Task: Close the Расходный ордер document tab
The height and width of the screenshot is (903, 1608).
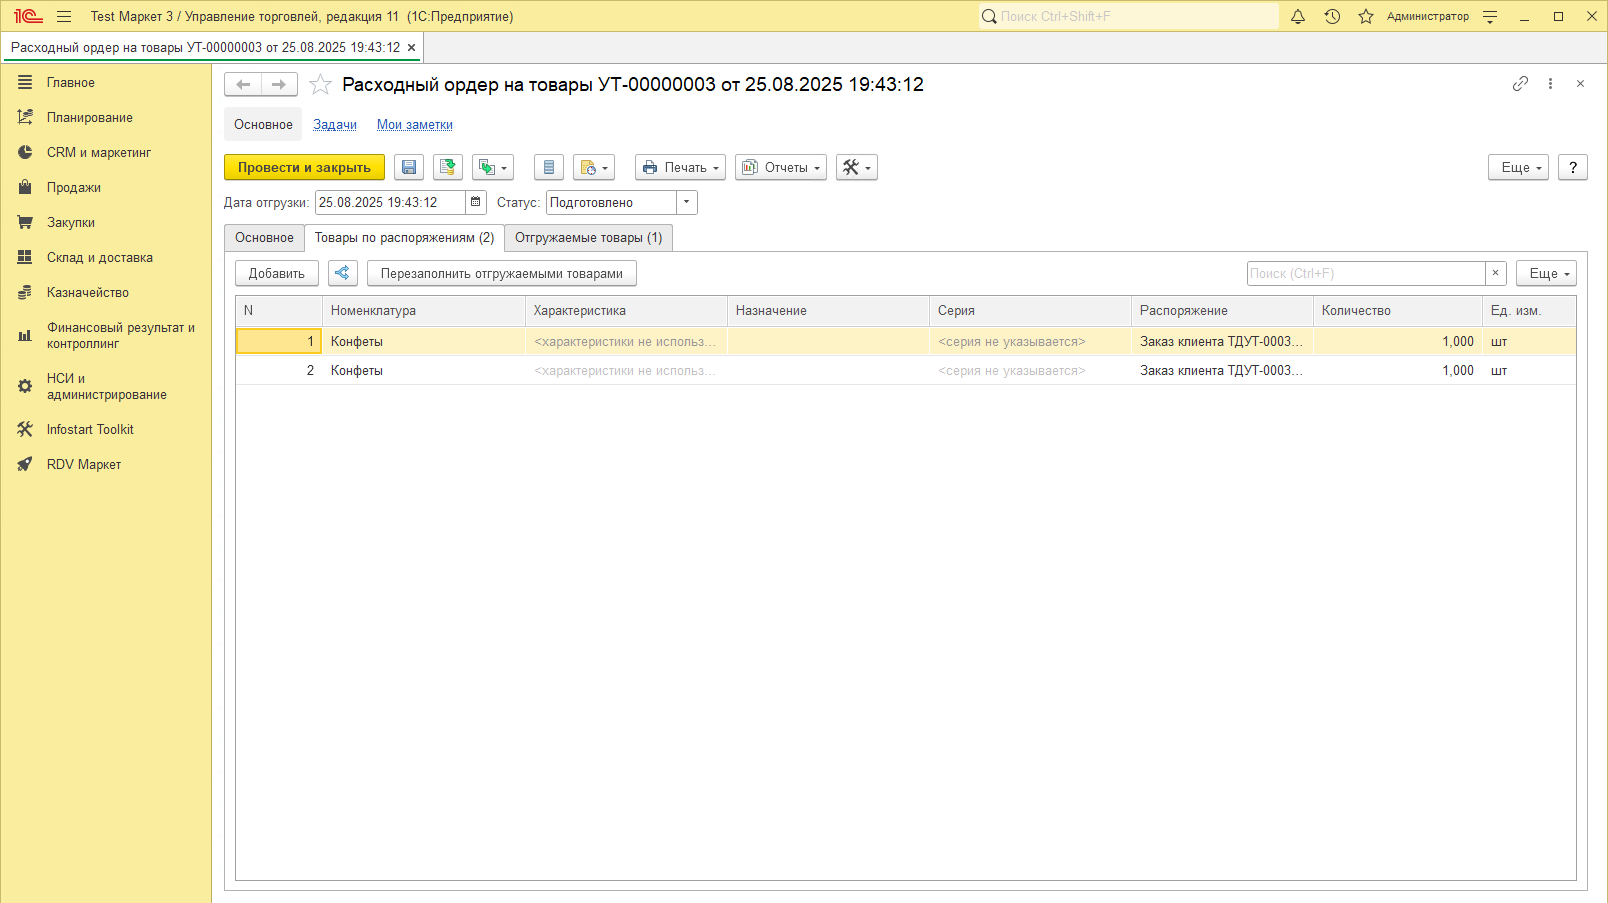Action: [411, 47]
